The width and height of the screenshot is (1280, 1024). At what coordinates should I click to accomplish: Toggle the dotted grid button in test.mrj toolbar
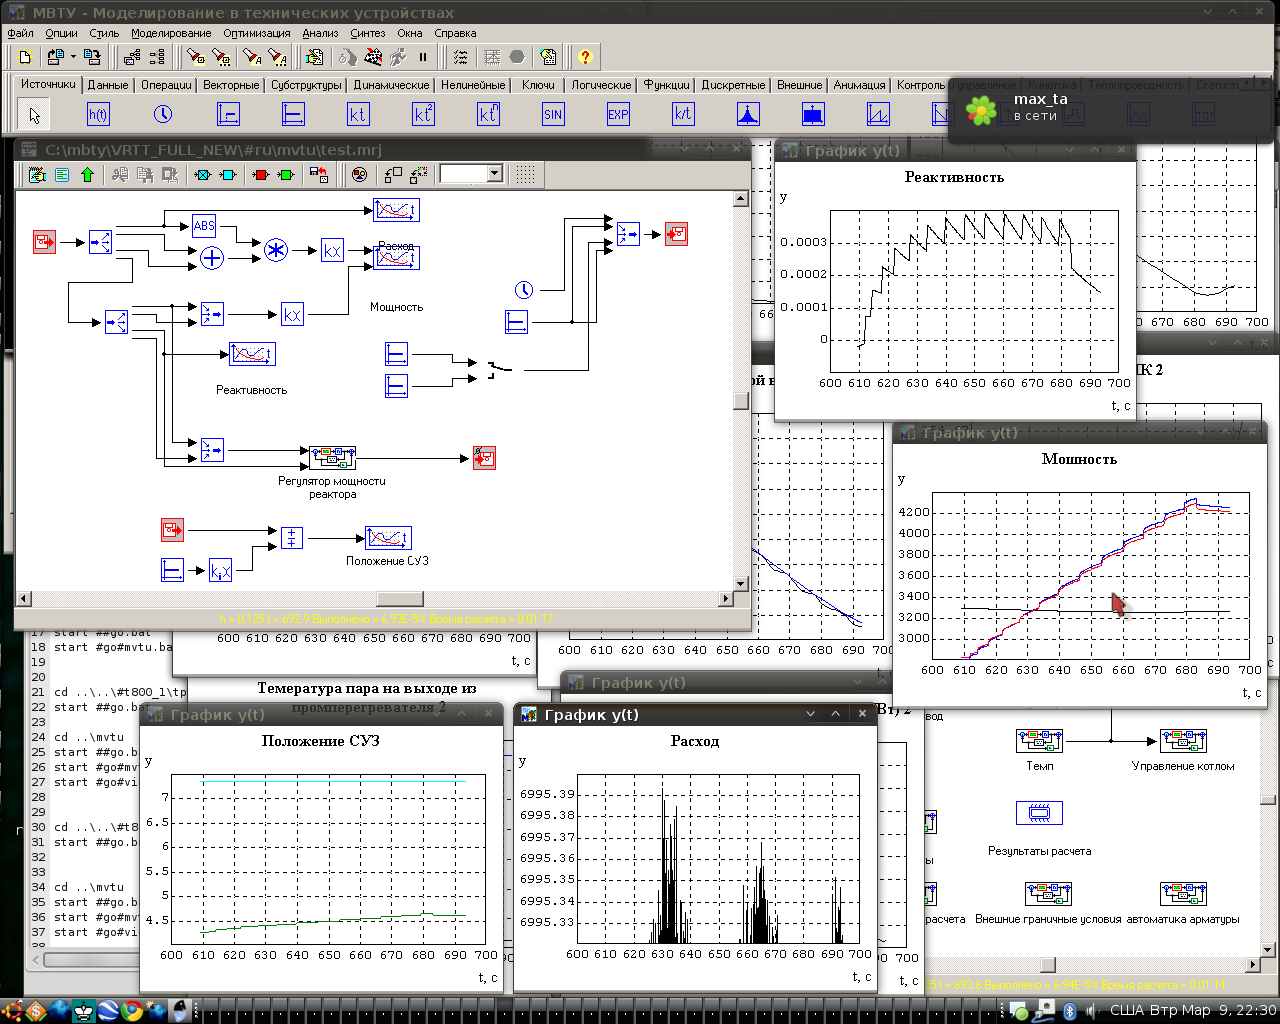[x=525, y=175]
